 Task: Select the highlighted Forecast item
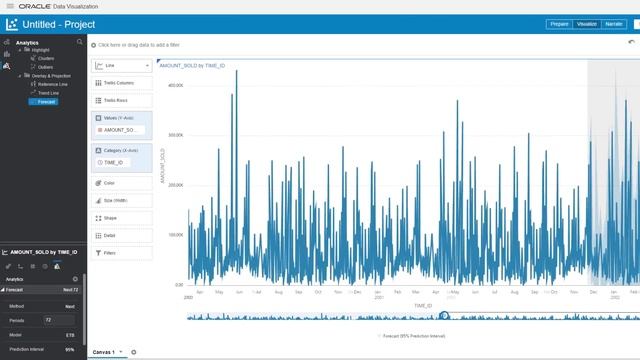pos(43,102)
